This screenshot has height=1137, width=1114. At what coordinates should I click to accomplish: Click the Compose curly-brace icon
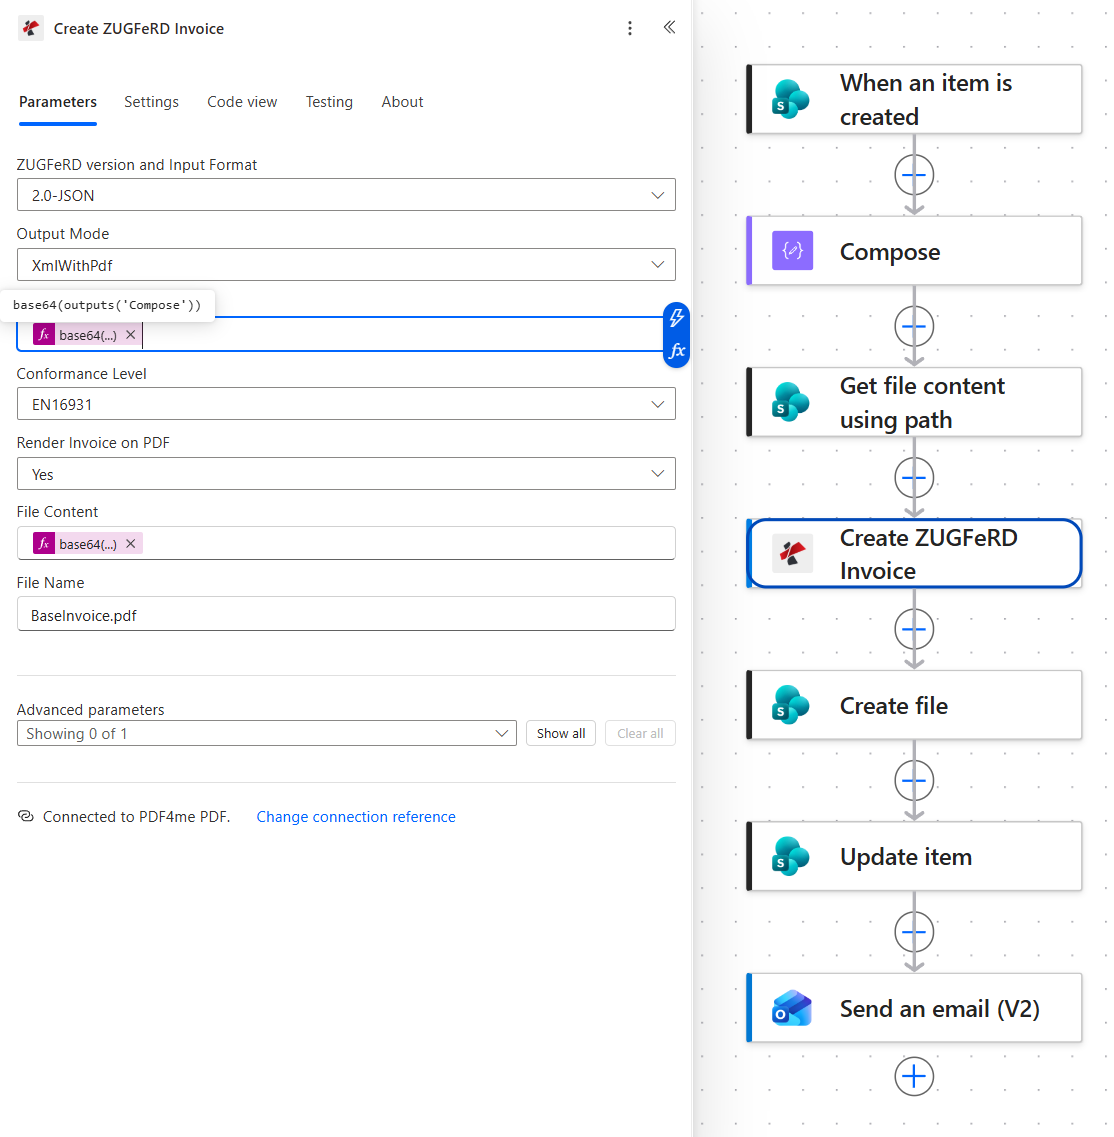[792, 251]
